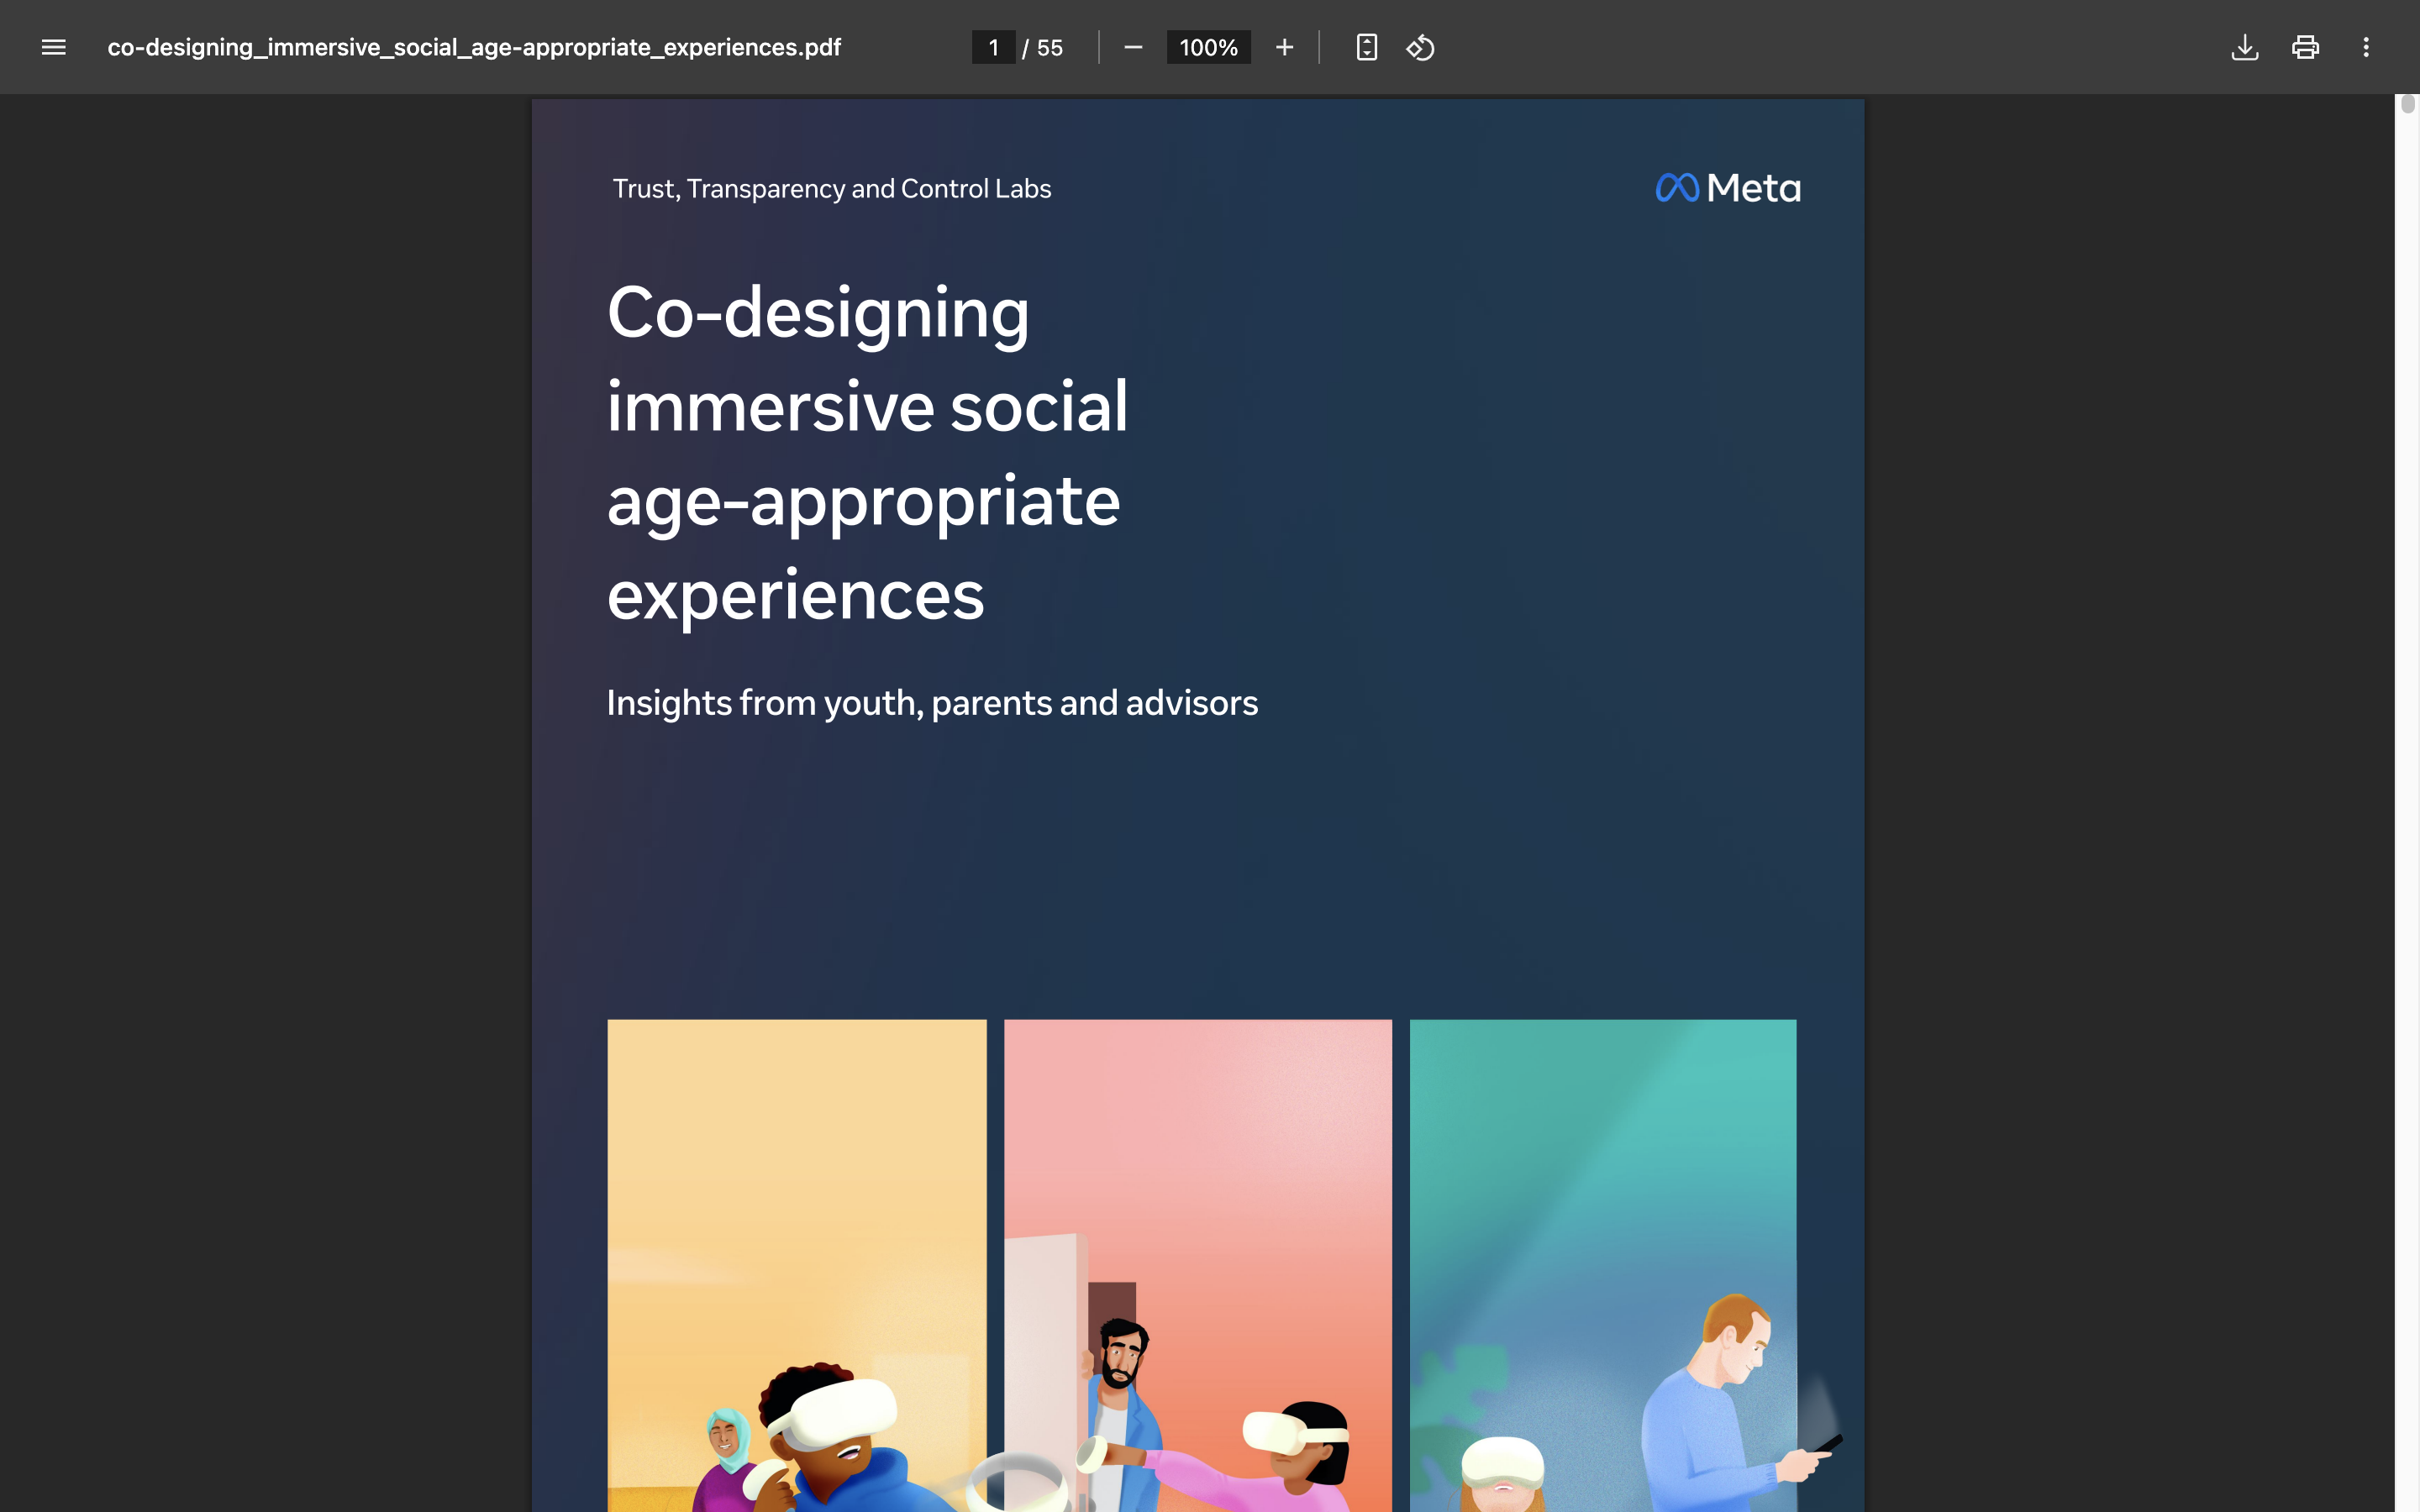This screenshot has width=2420, height=1512.
Task: Click Trust, Transparency and Control Labs text
Action: coord(831,188)
